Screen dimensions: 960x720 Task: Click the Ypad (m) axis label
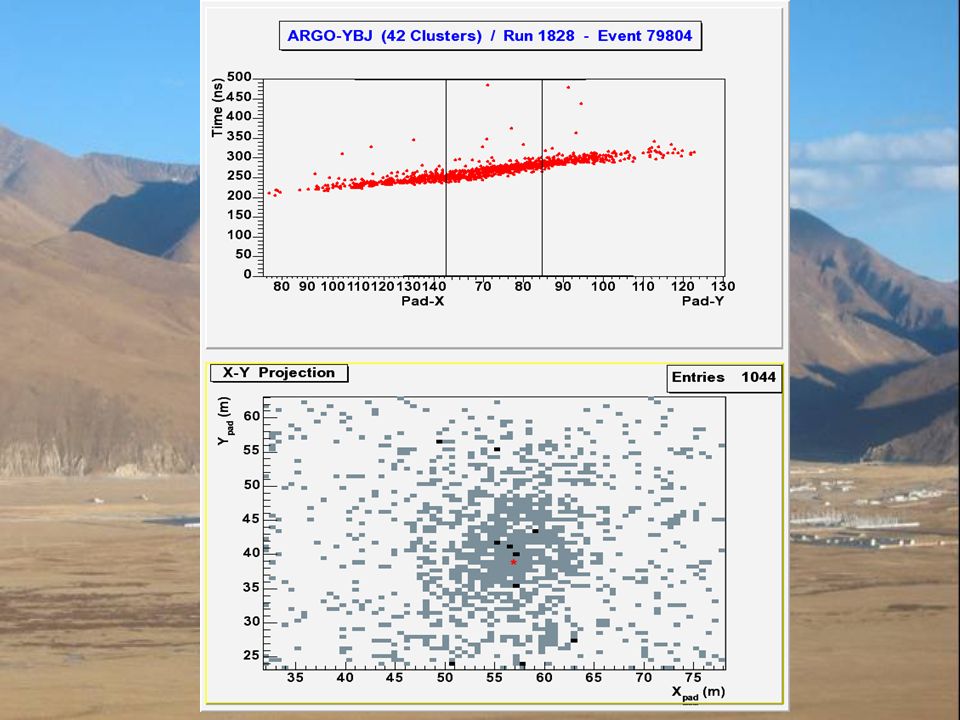225,421
